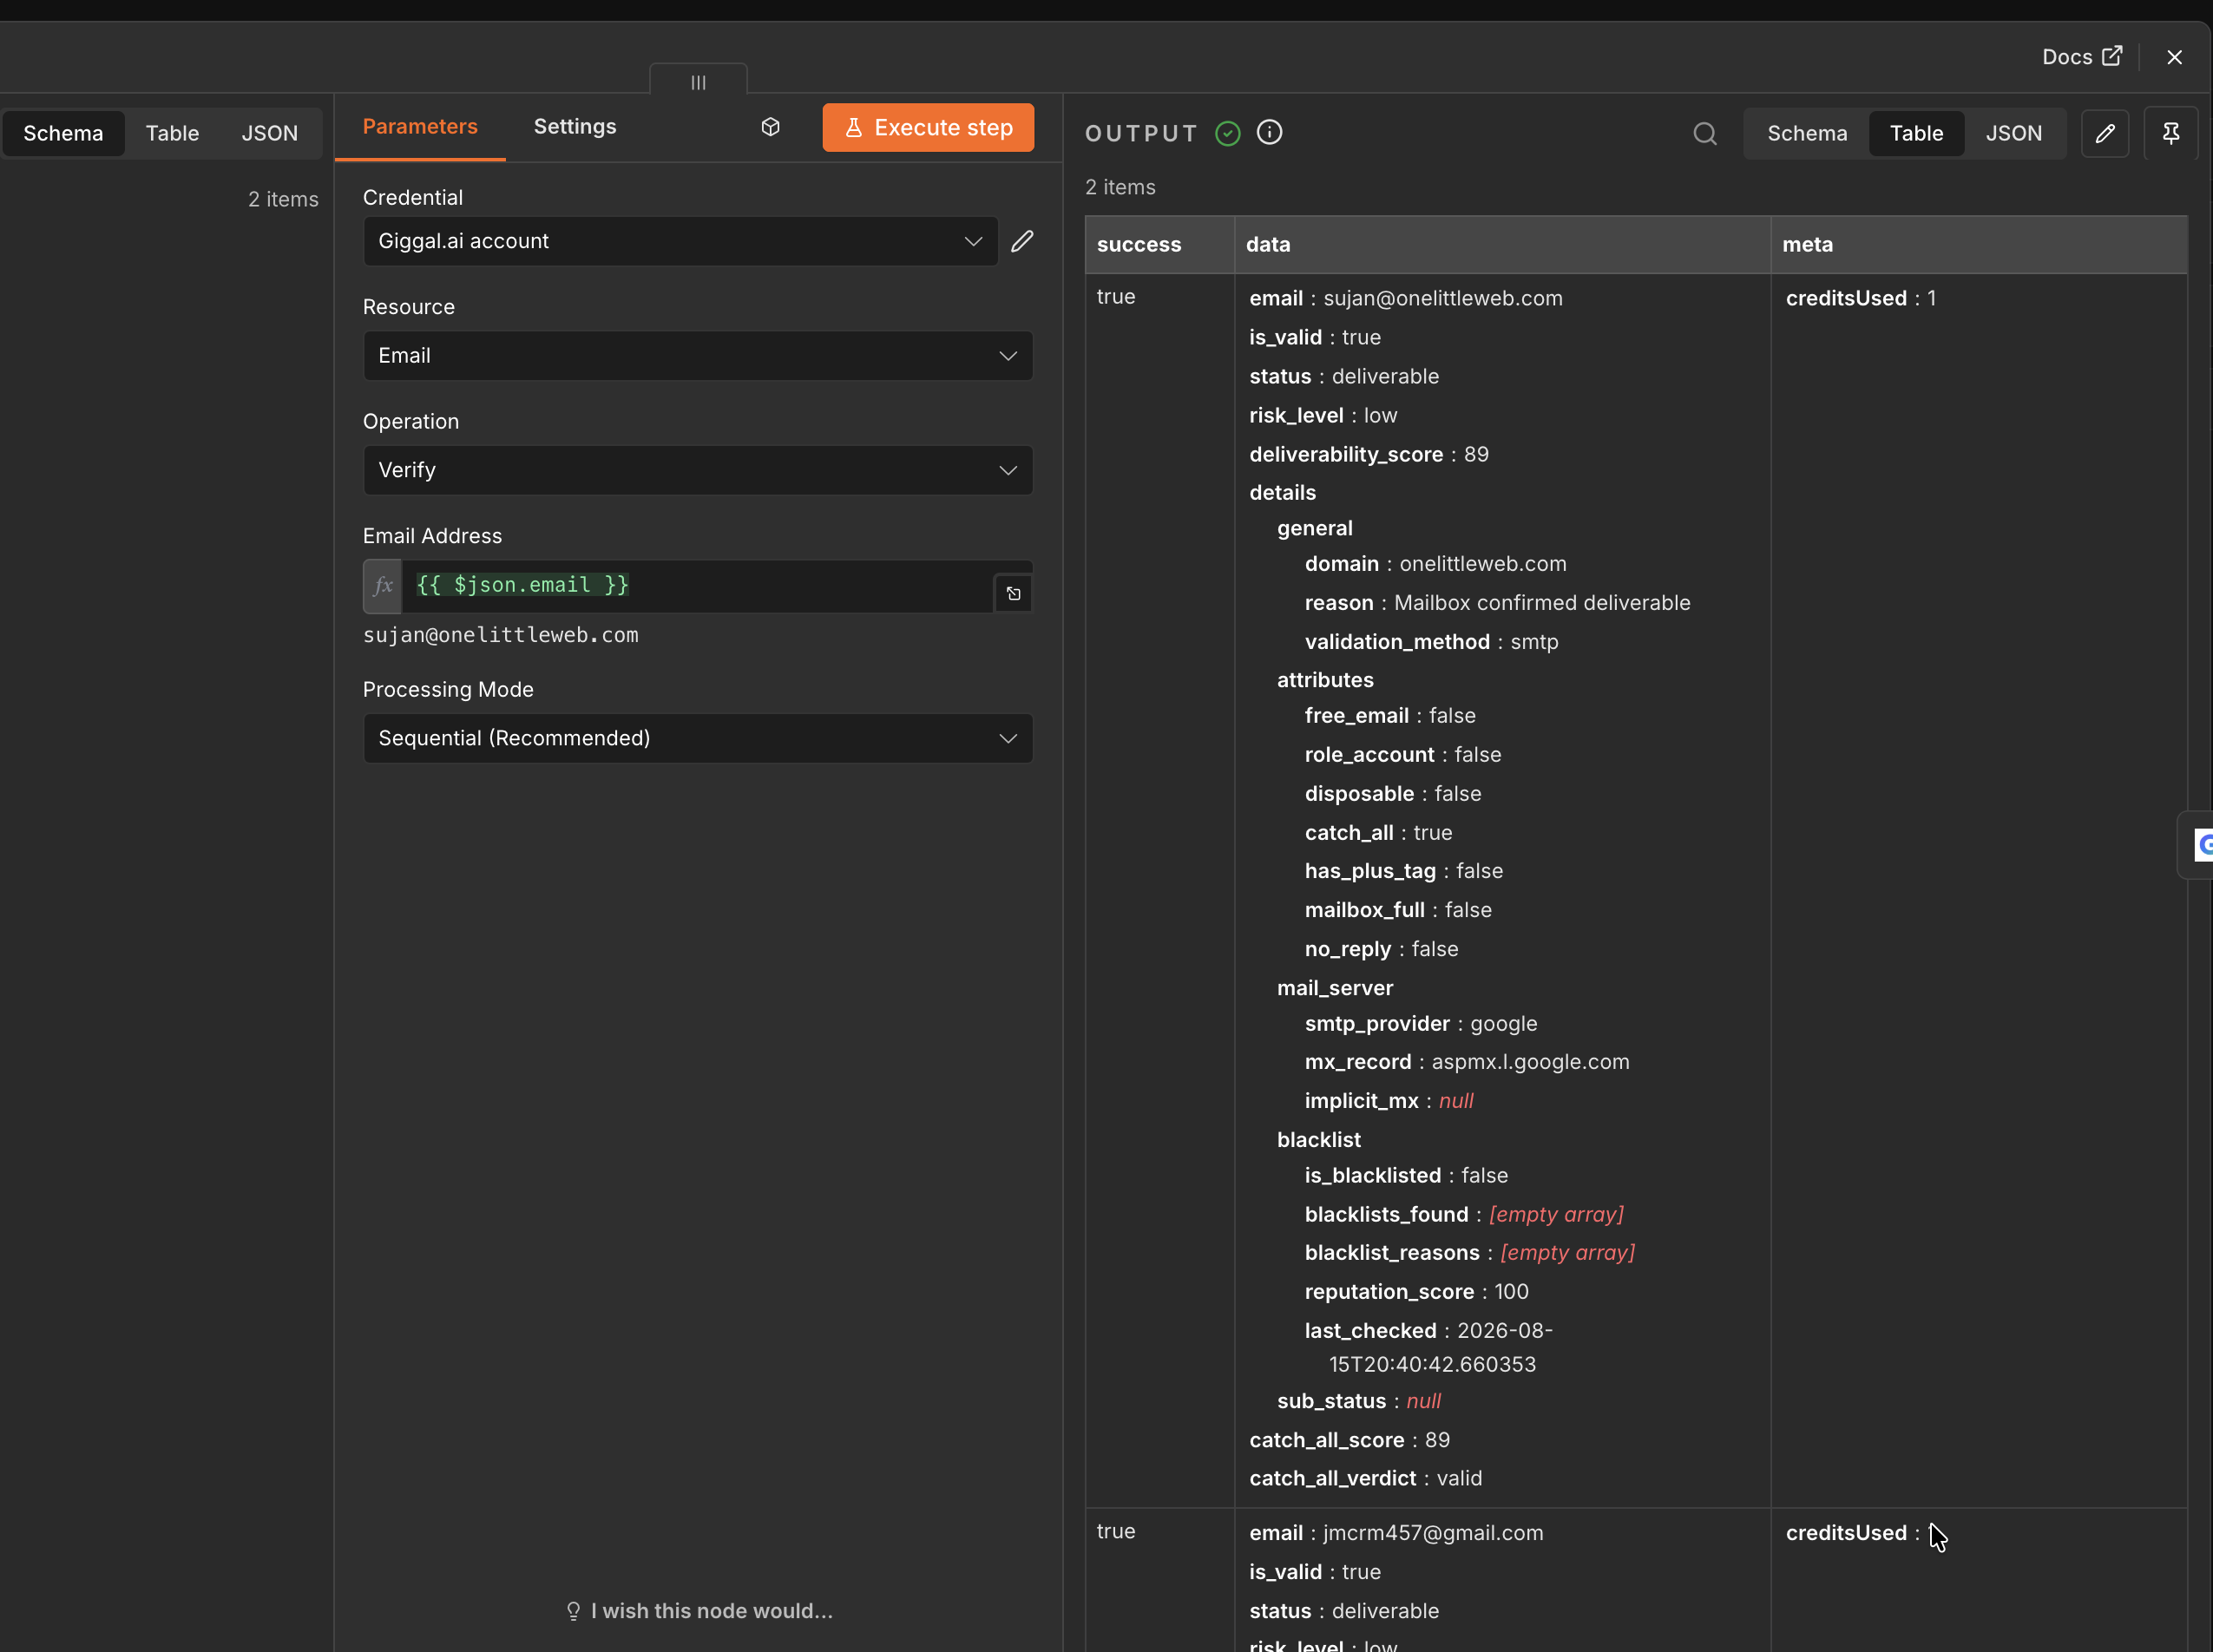Click the side widget at right edge
This screenshot has width=2213, height=1652.
[x=2196, y=845]
